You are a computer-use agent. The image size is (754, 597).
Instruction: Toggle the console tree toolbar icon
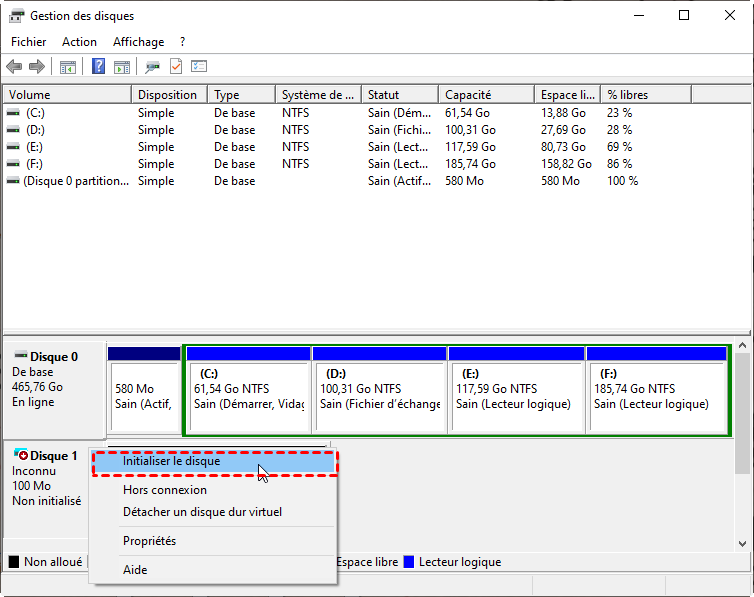click(68, 67)
